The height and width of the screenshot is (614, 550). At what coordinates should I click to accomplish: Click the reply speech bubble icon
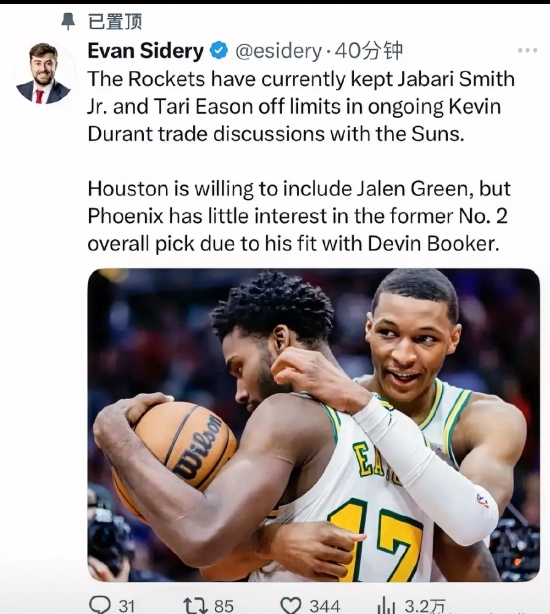coord(99,605)
